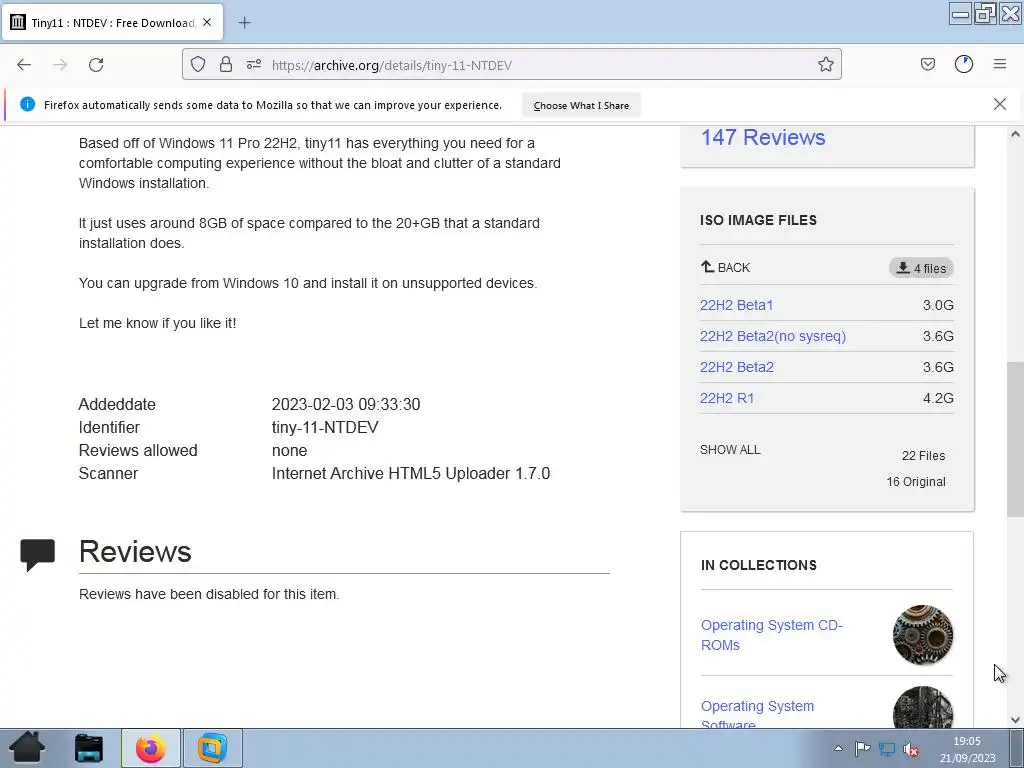Open the 147 Reviews link
Viewport: 1024px width, 768px height.
763,137
